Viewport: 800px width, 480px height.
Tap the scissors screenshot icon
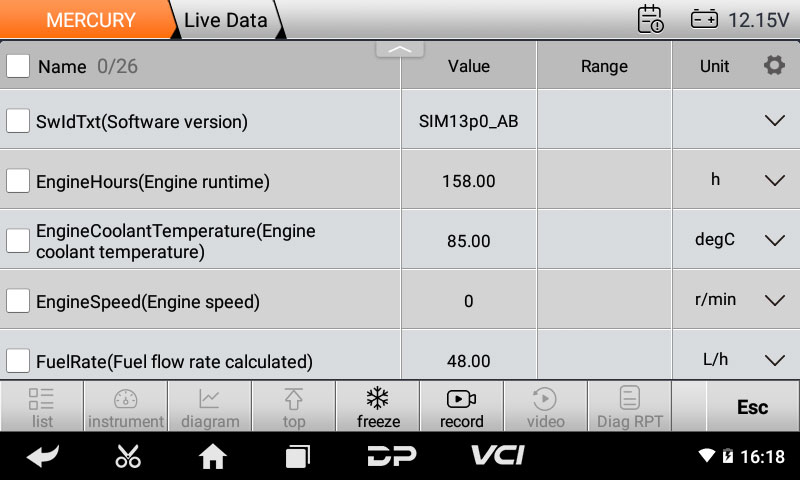(128, 456)
